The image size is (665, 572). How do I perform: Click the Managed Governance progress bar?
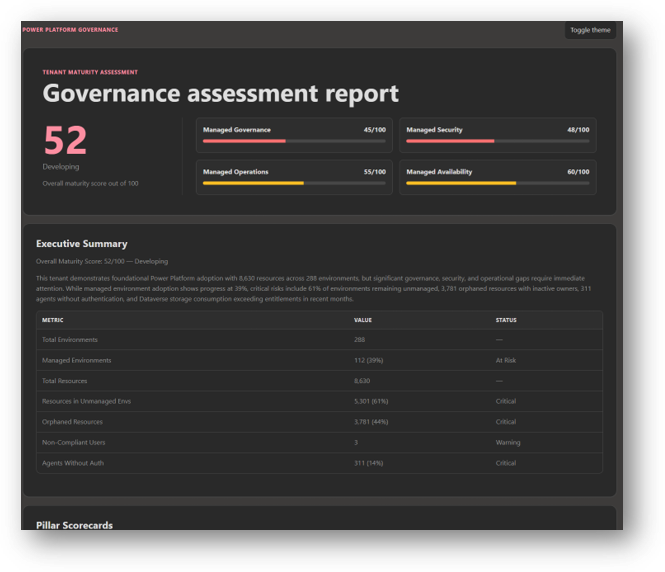pos(294,141)
